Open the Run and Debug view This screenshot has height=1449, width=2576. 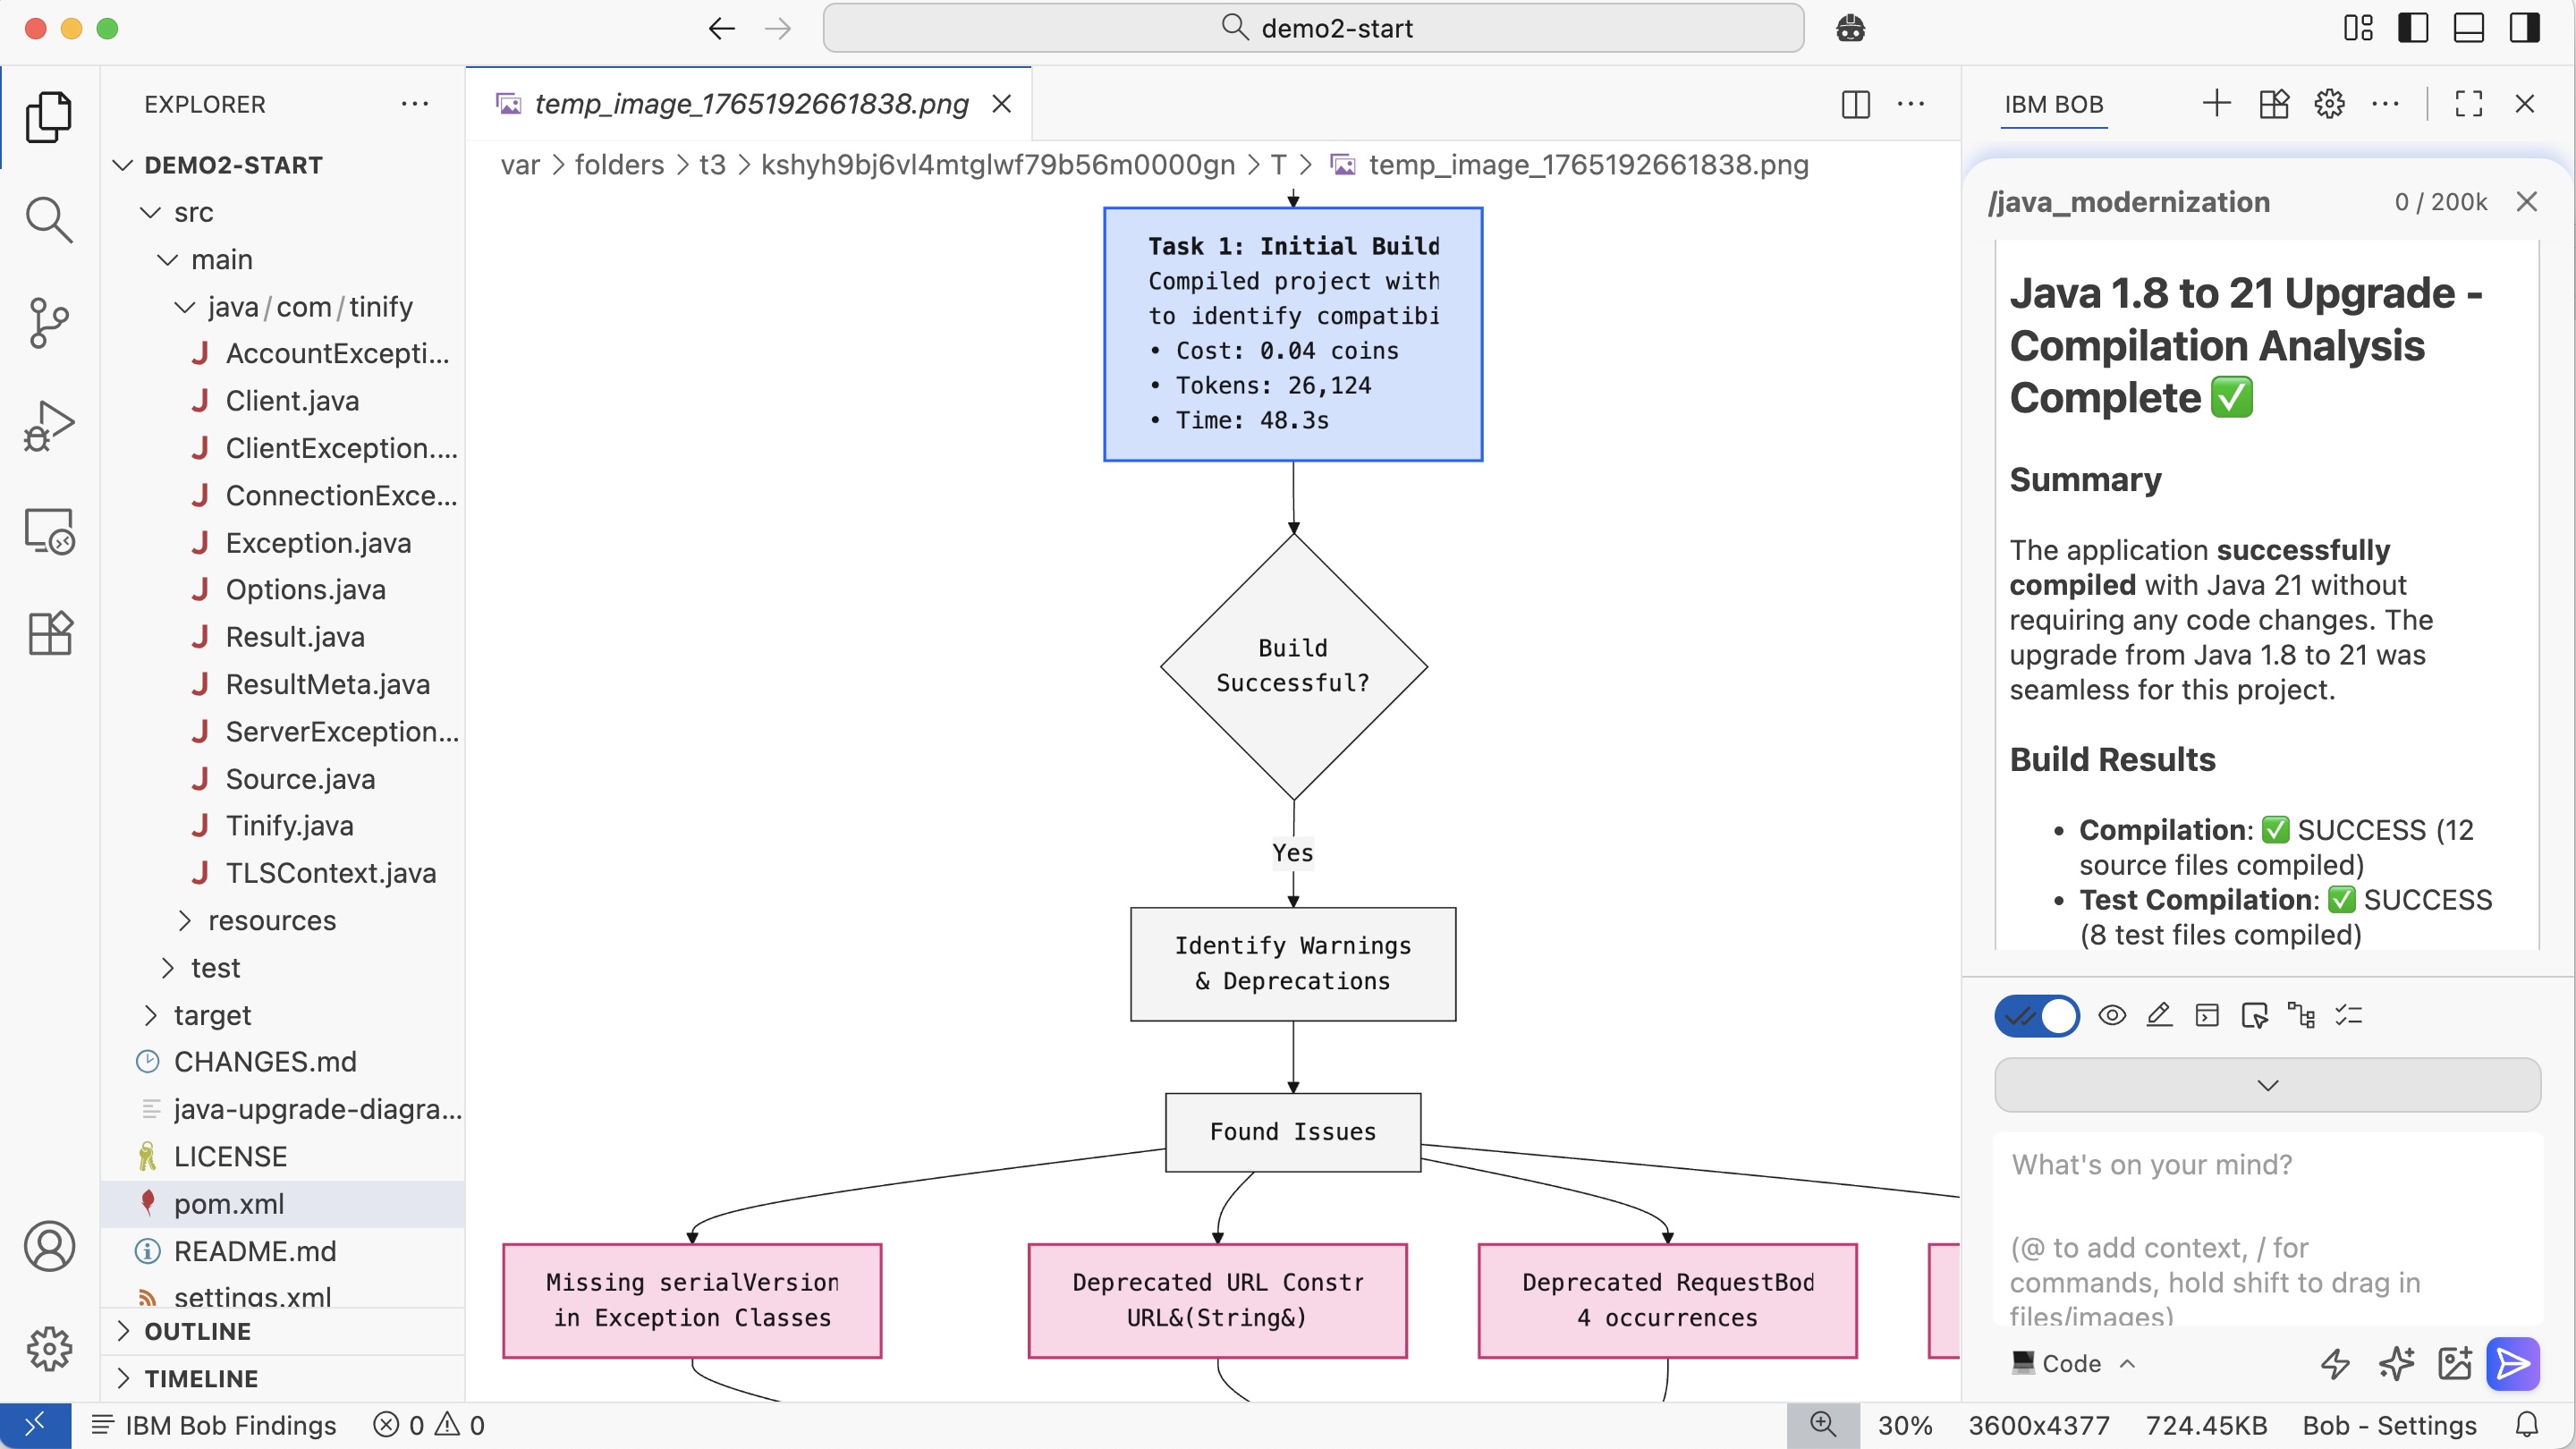point(48,426)
